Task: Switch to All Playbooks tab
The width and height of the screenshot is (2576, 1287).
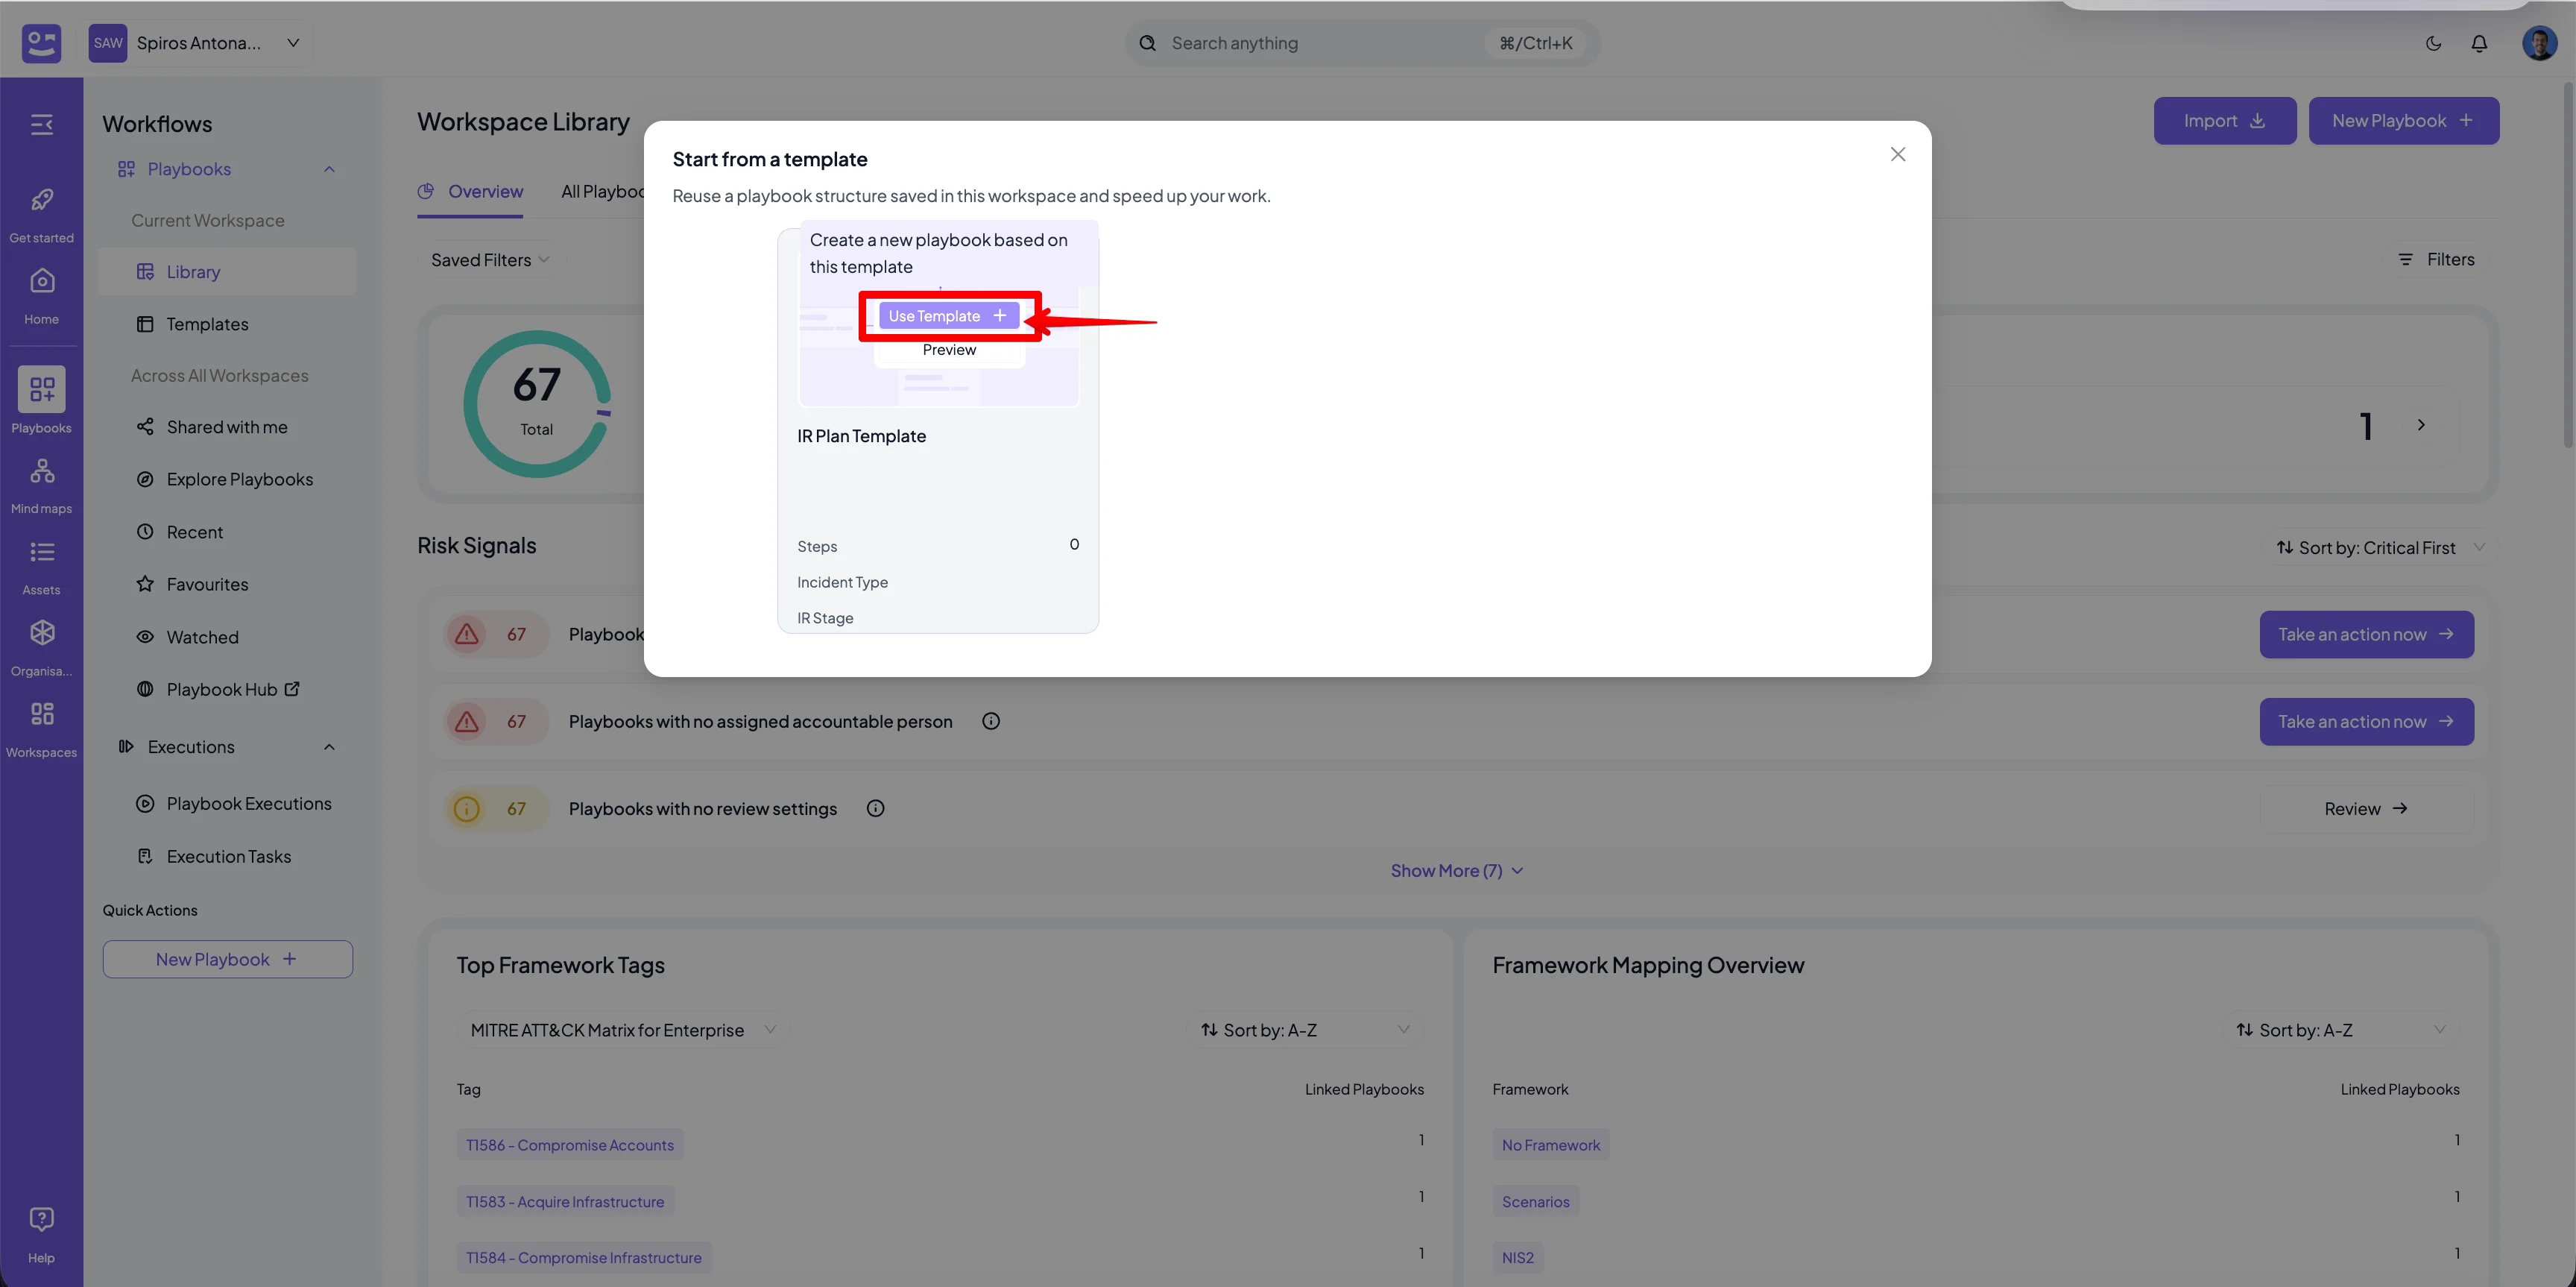Action: [x=602, y=191]
